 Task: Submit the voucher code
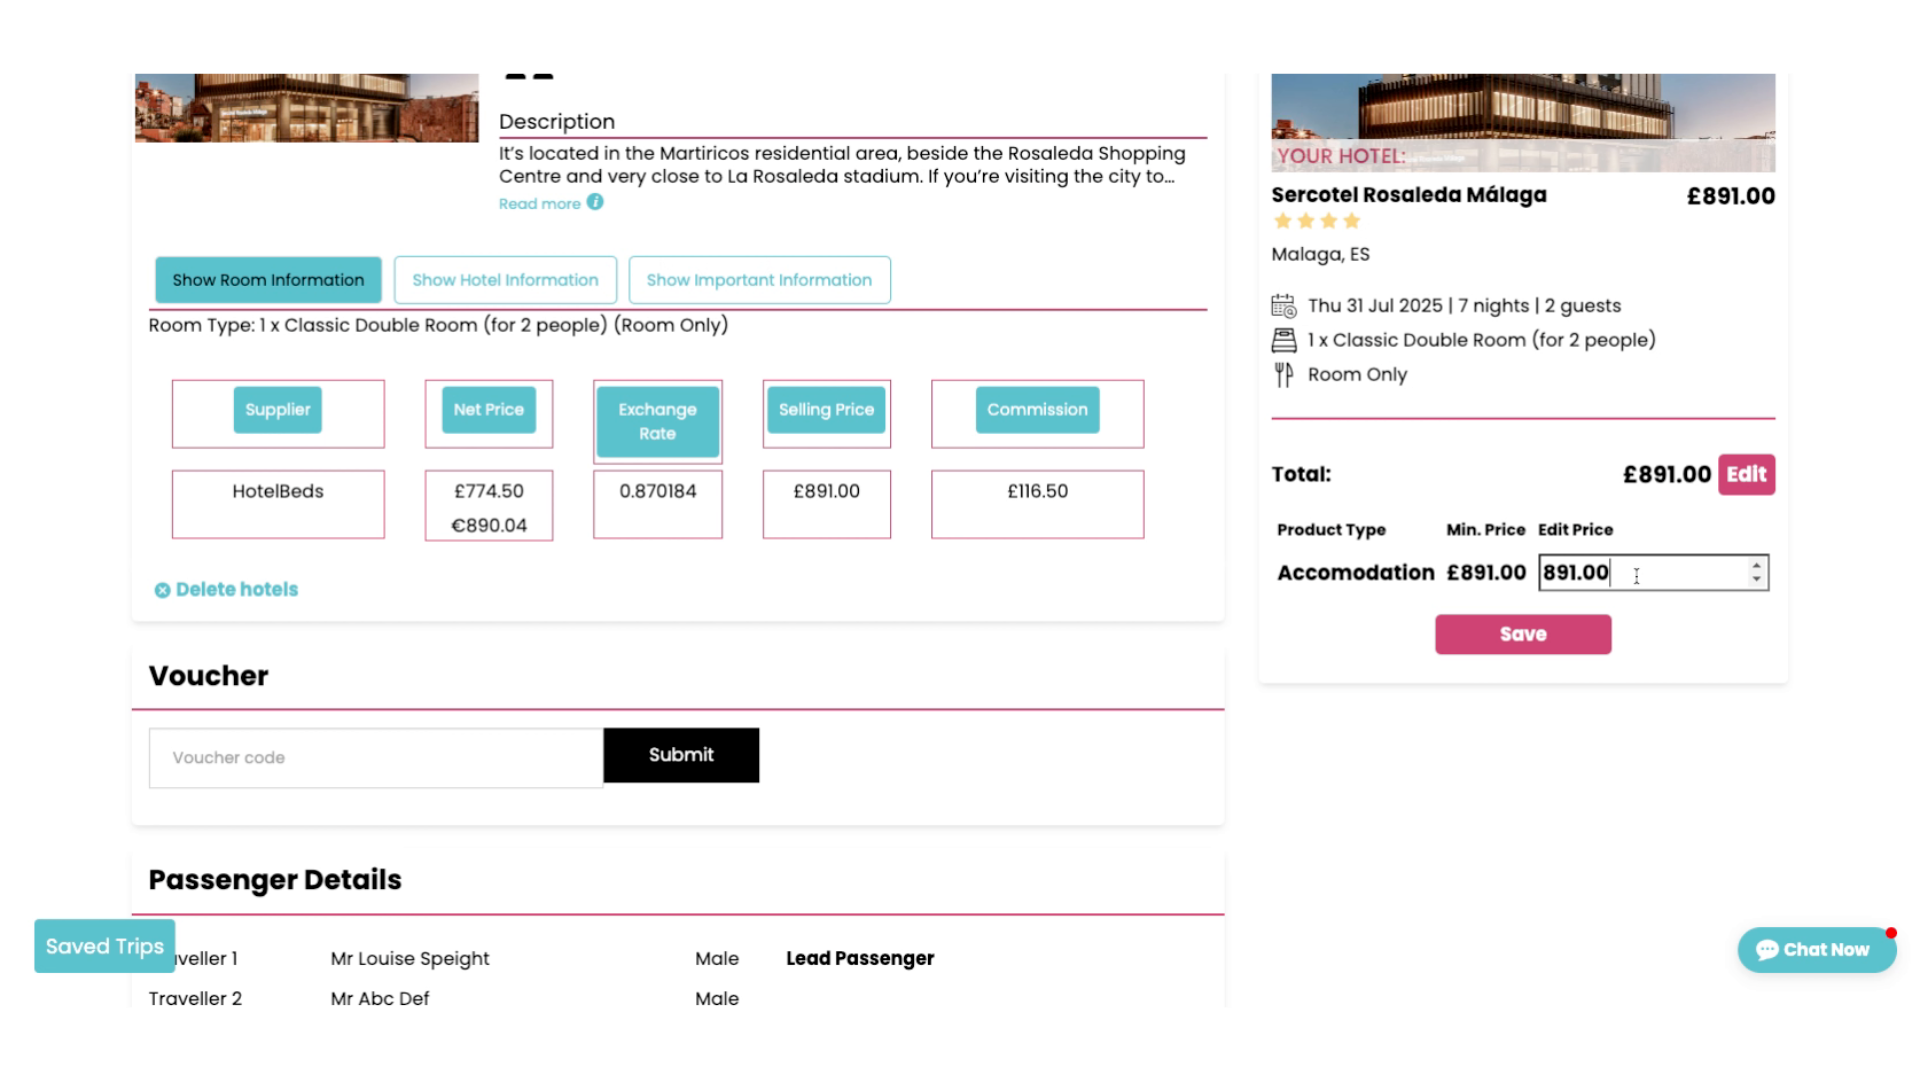681,755
